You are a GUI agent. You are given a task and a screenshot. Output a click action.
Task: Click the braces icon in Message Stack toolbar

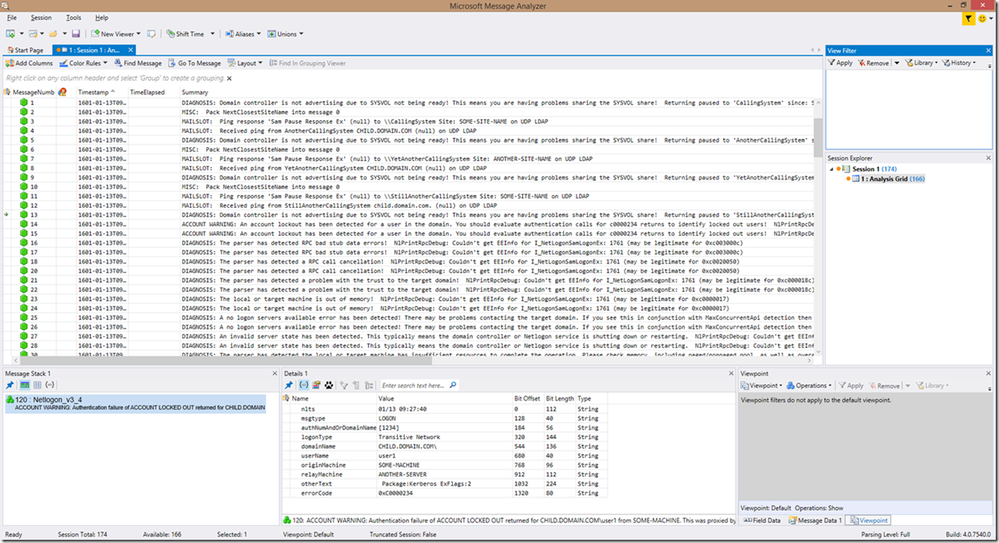click(x=50, y=385)
